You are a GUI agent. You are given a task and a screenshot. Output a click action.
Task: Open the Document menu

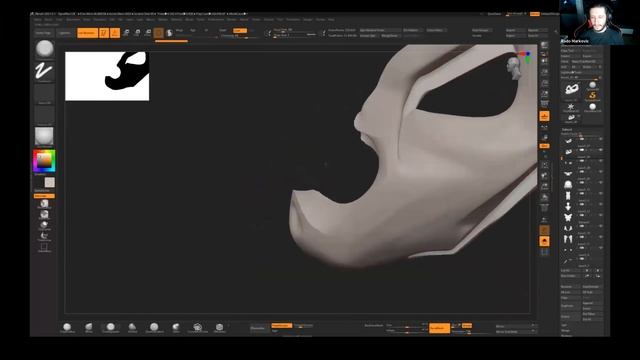73,19
